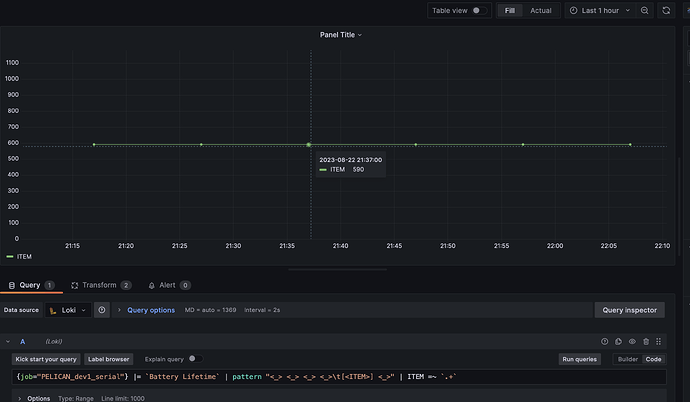Open the Loki data source selector

click(70, 310)
